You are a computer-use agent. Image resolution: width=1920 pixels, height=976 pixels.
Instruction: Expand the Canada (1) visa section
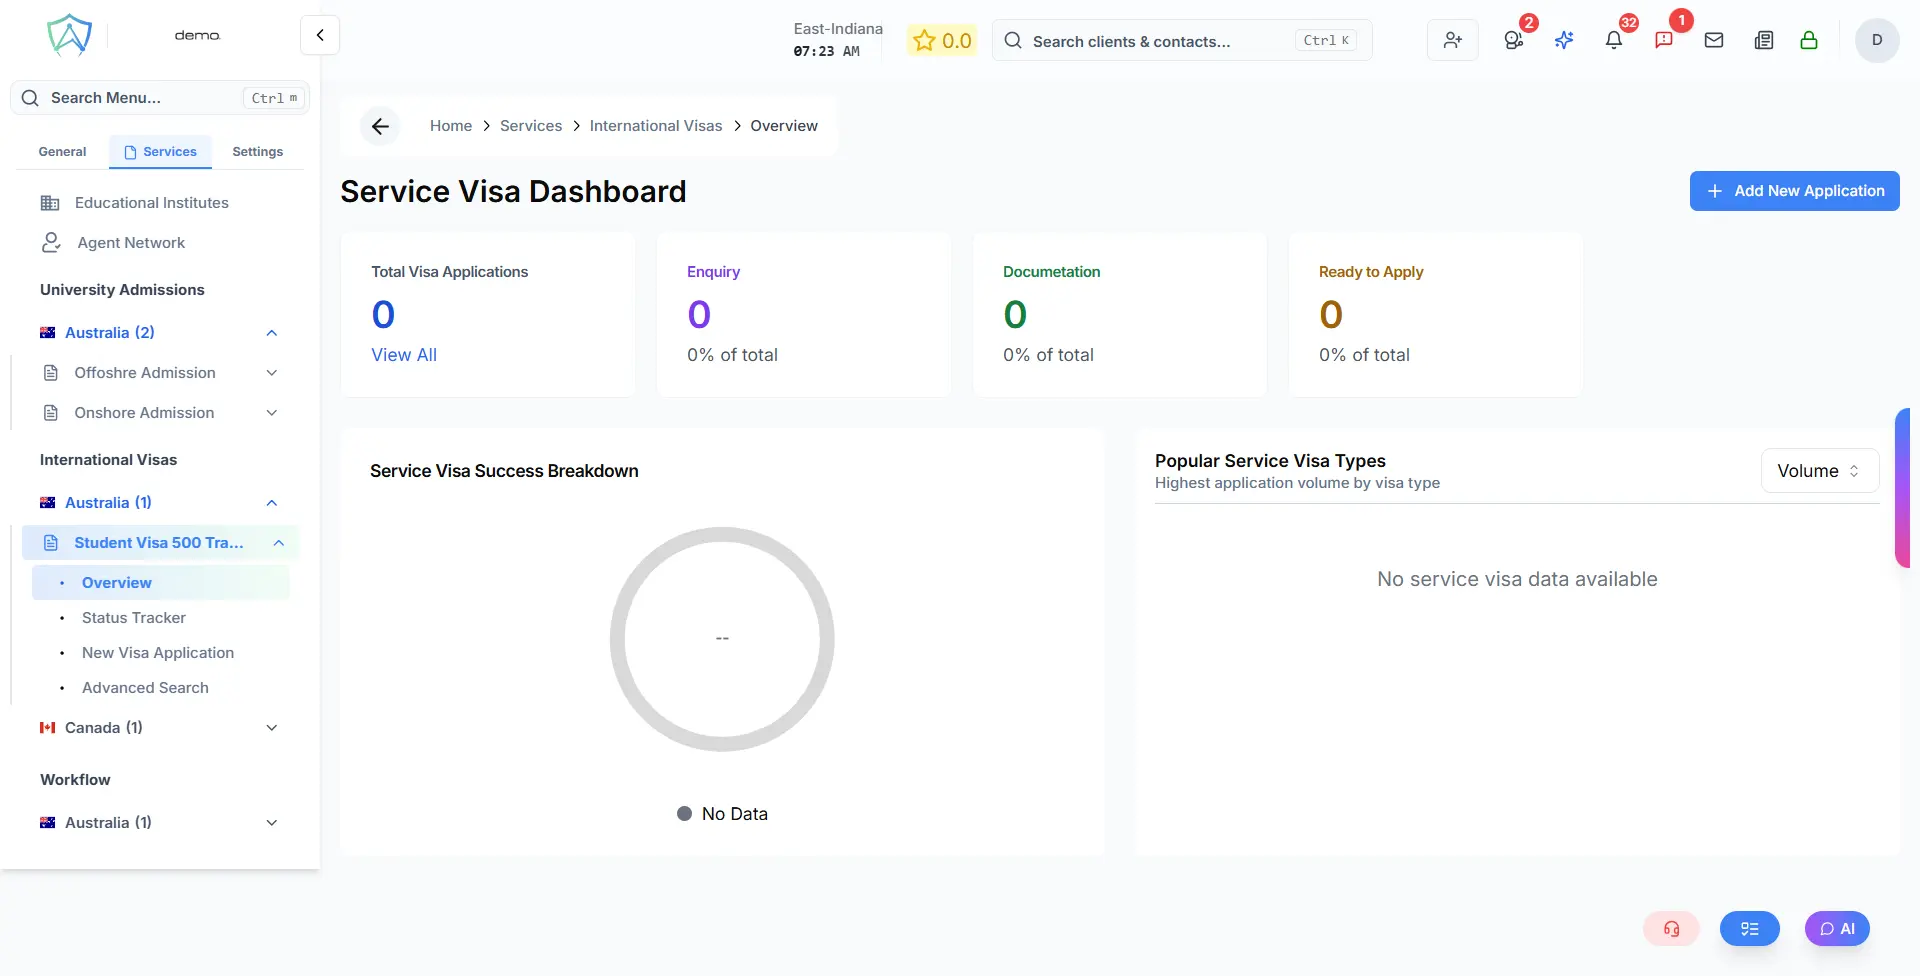(x=271, y=728)
